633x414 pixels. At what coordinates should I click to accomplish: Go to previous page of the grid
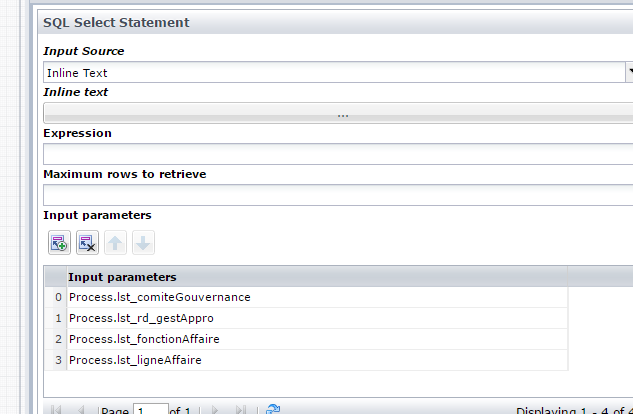[81, 410]
